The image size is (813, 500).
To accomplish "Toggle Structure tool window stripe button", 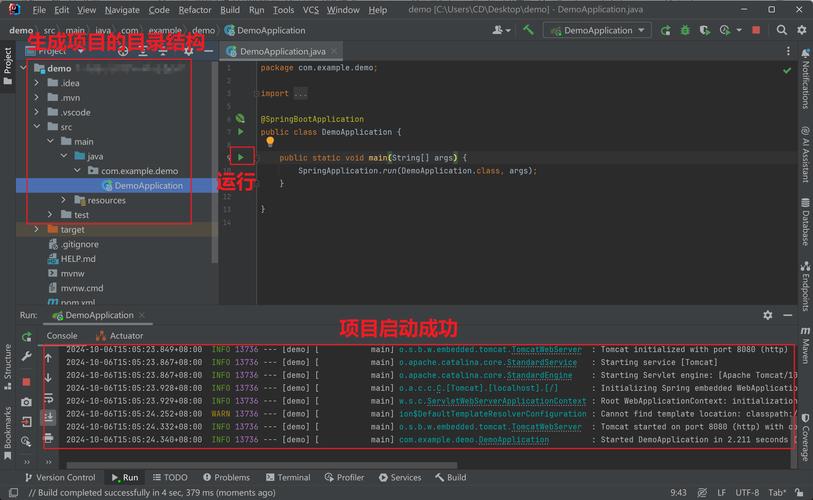I will 7,367.
